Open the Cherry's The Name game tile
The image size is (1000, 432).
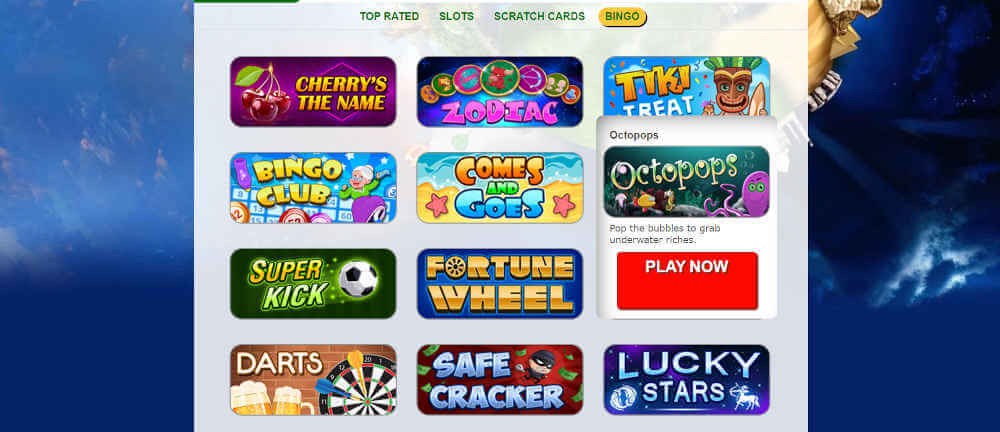(x=313, y=91)
